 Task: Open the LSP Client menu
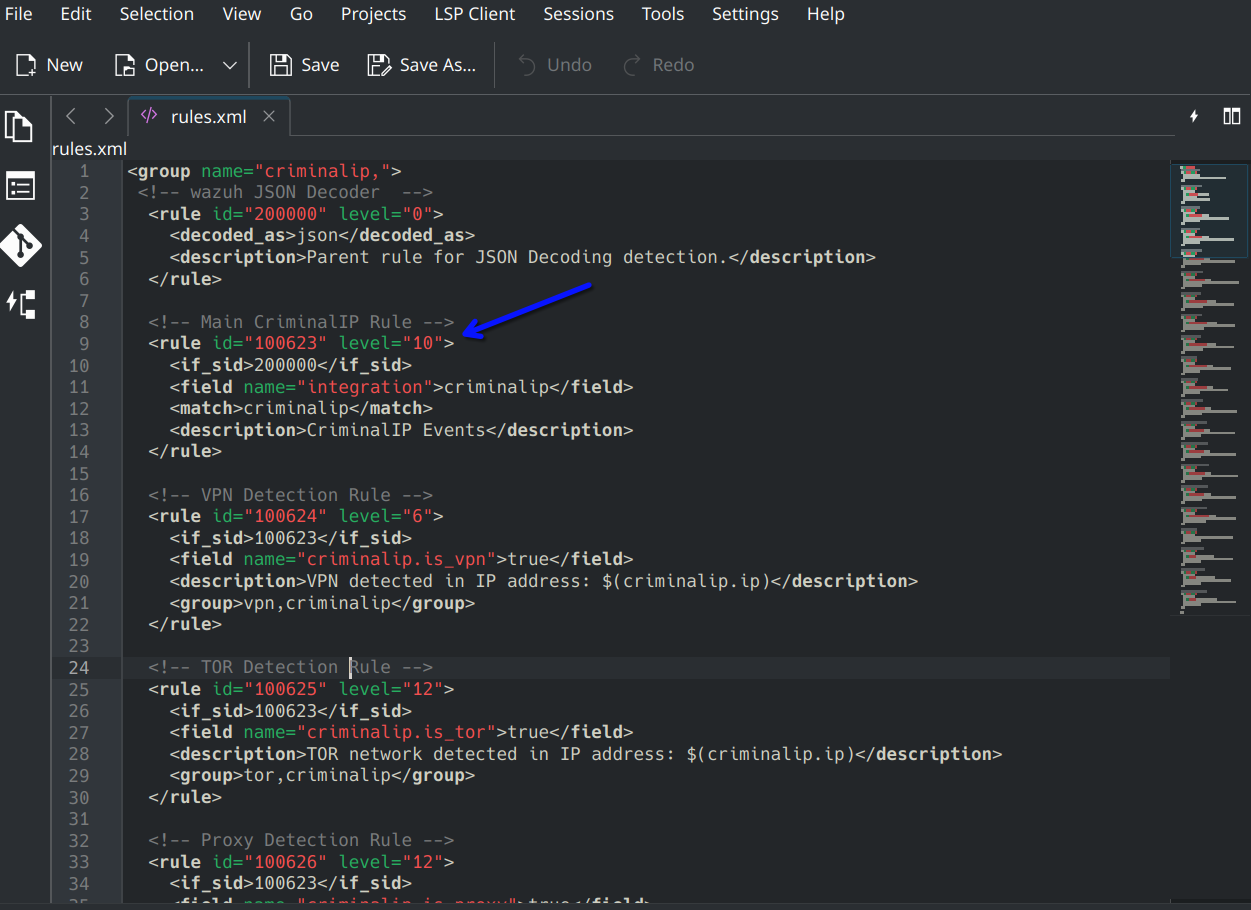(474, 14)
